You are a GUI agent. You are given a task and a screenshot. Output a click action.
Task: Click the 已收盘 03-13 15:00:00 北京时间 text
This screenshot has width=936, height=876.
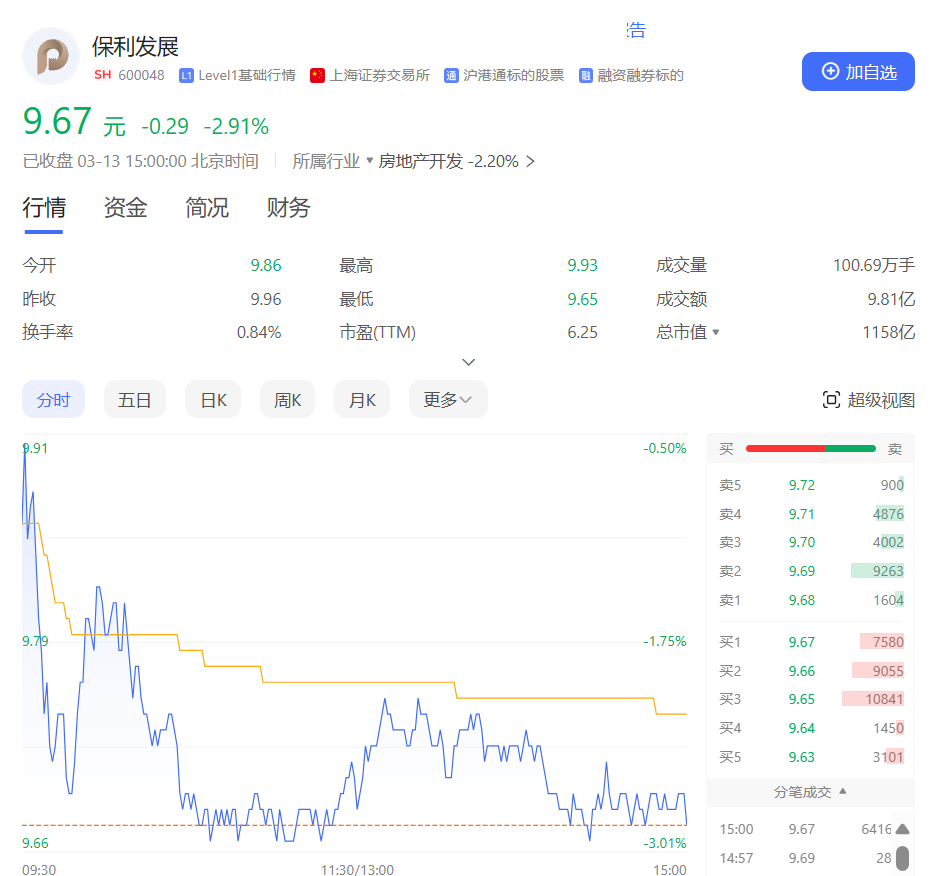[x=141, y=161]
